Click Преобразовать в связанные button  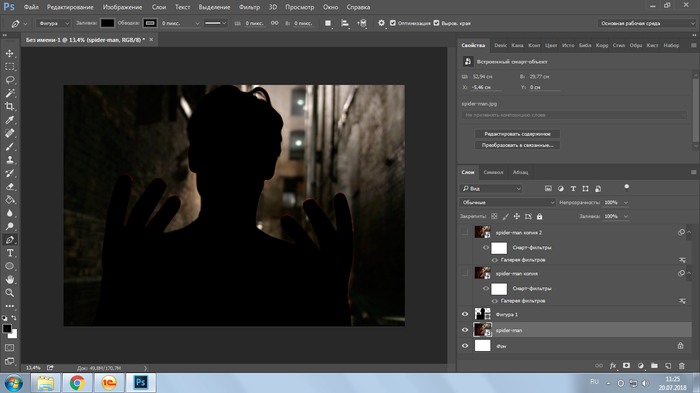pyautogui.click(x=517, y=145)
